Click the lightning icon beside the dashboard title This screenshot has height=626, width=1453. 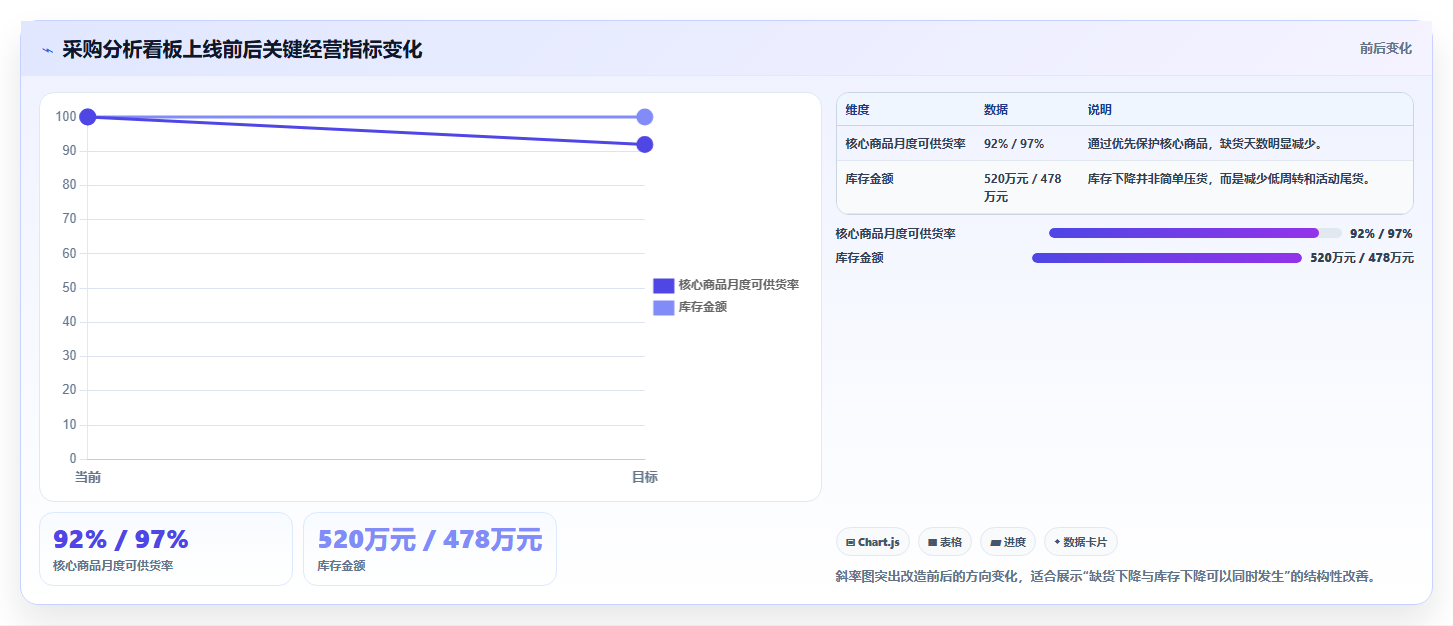click(48, 50)
